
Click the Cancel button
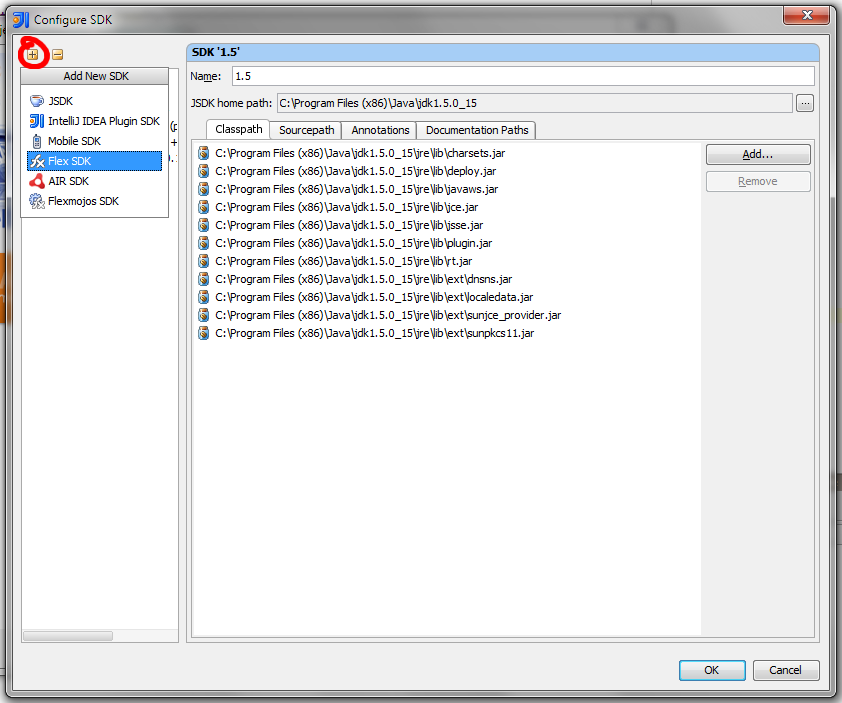(786, 670)
